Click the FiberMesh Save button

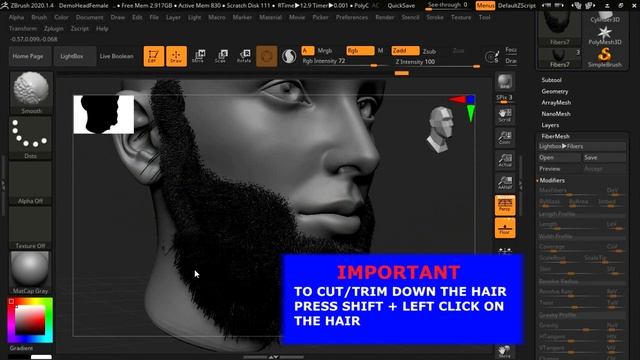coord(604,158)
